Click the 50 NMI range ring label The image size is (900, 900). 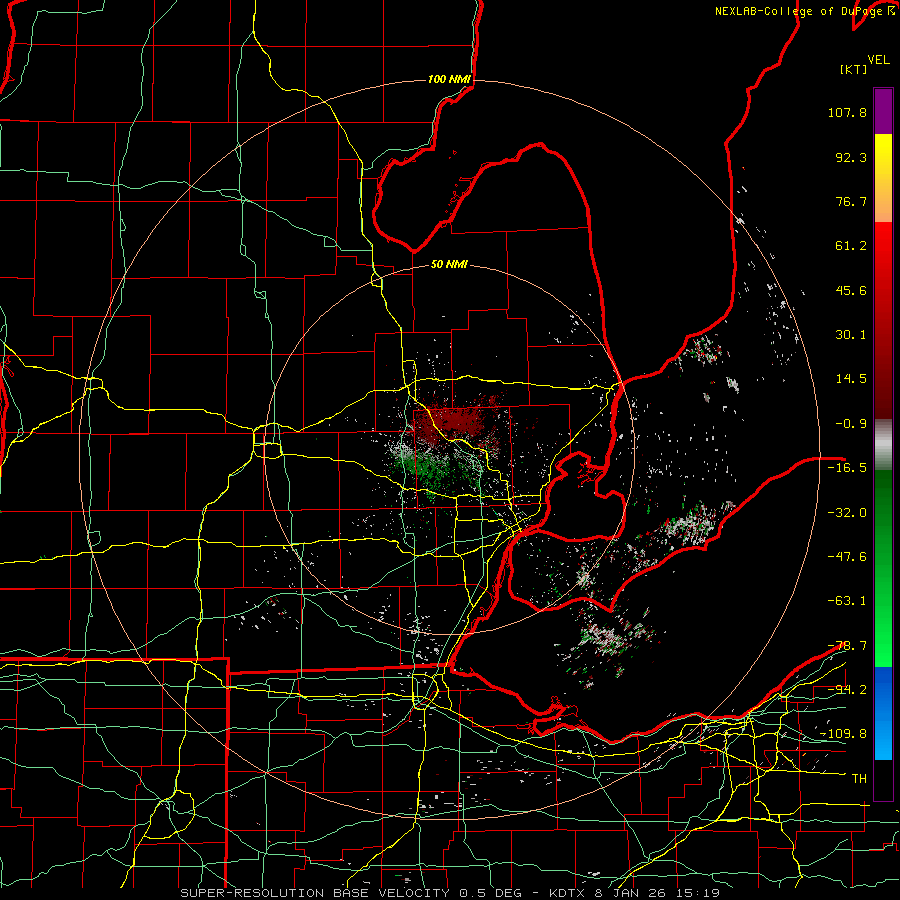[x=449, y=265]
